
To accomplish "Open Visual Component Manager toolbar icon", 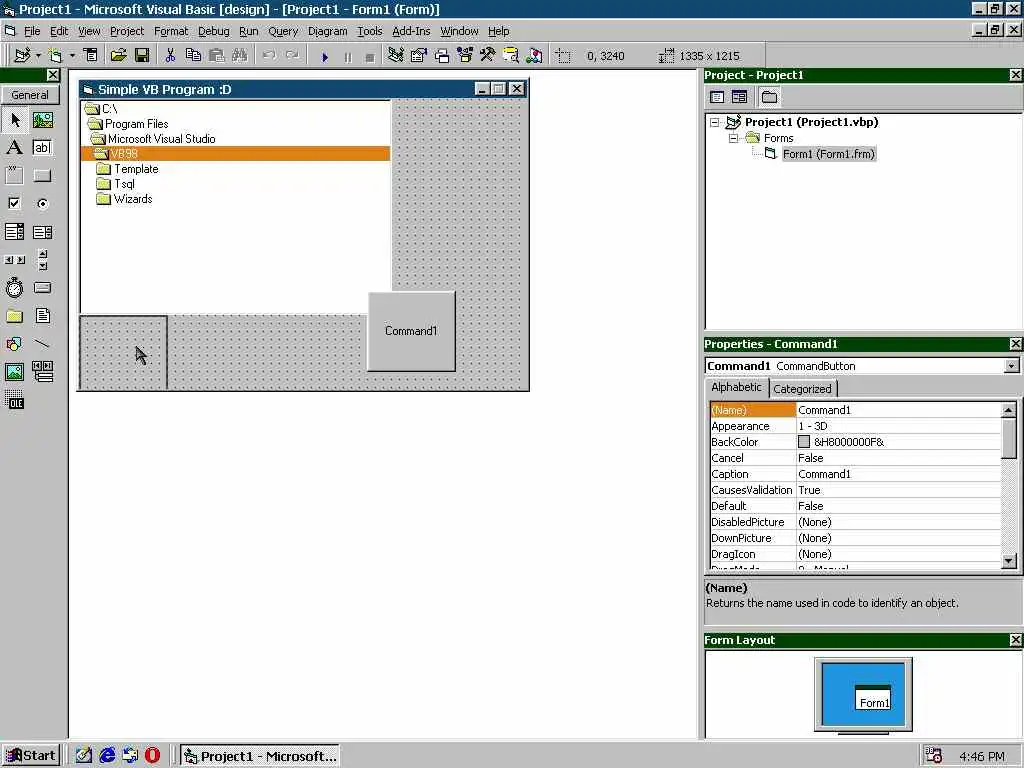I will click(534, 56).
